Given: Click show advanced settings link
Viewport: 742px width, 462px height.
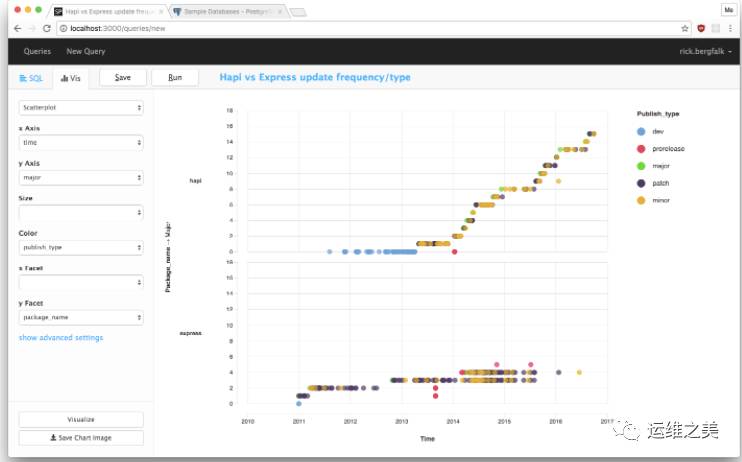Looking at the screenshot, I should point(61,338).
